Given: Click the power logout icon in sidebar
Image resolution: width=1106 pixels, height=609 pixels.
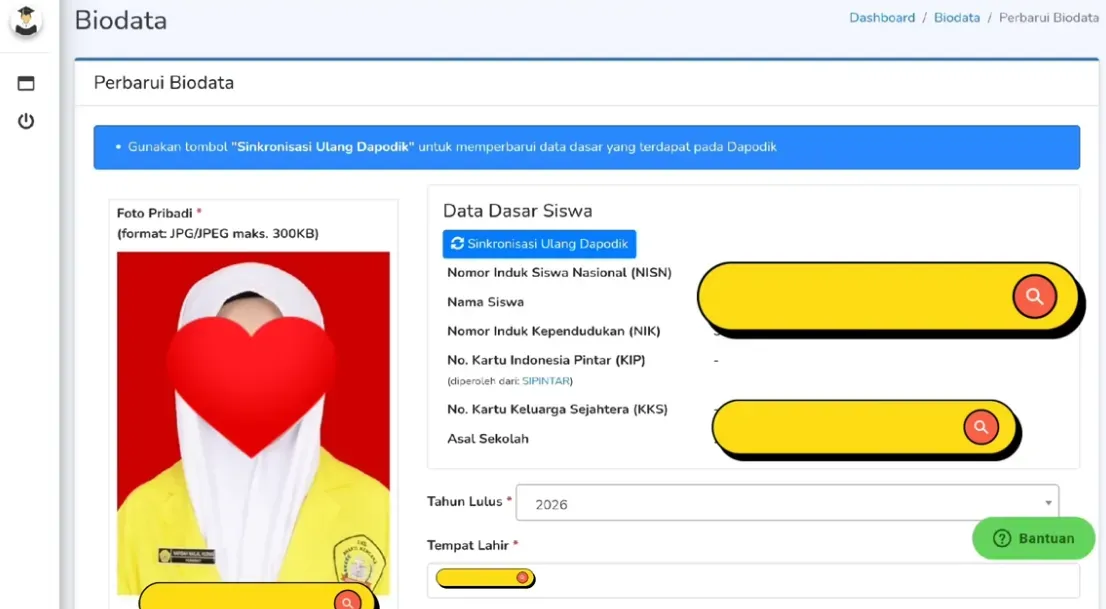Looking at the screenshot, I should 26,121.
